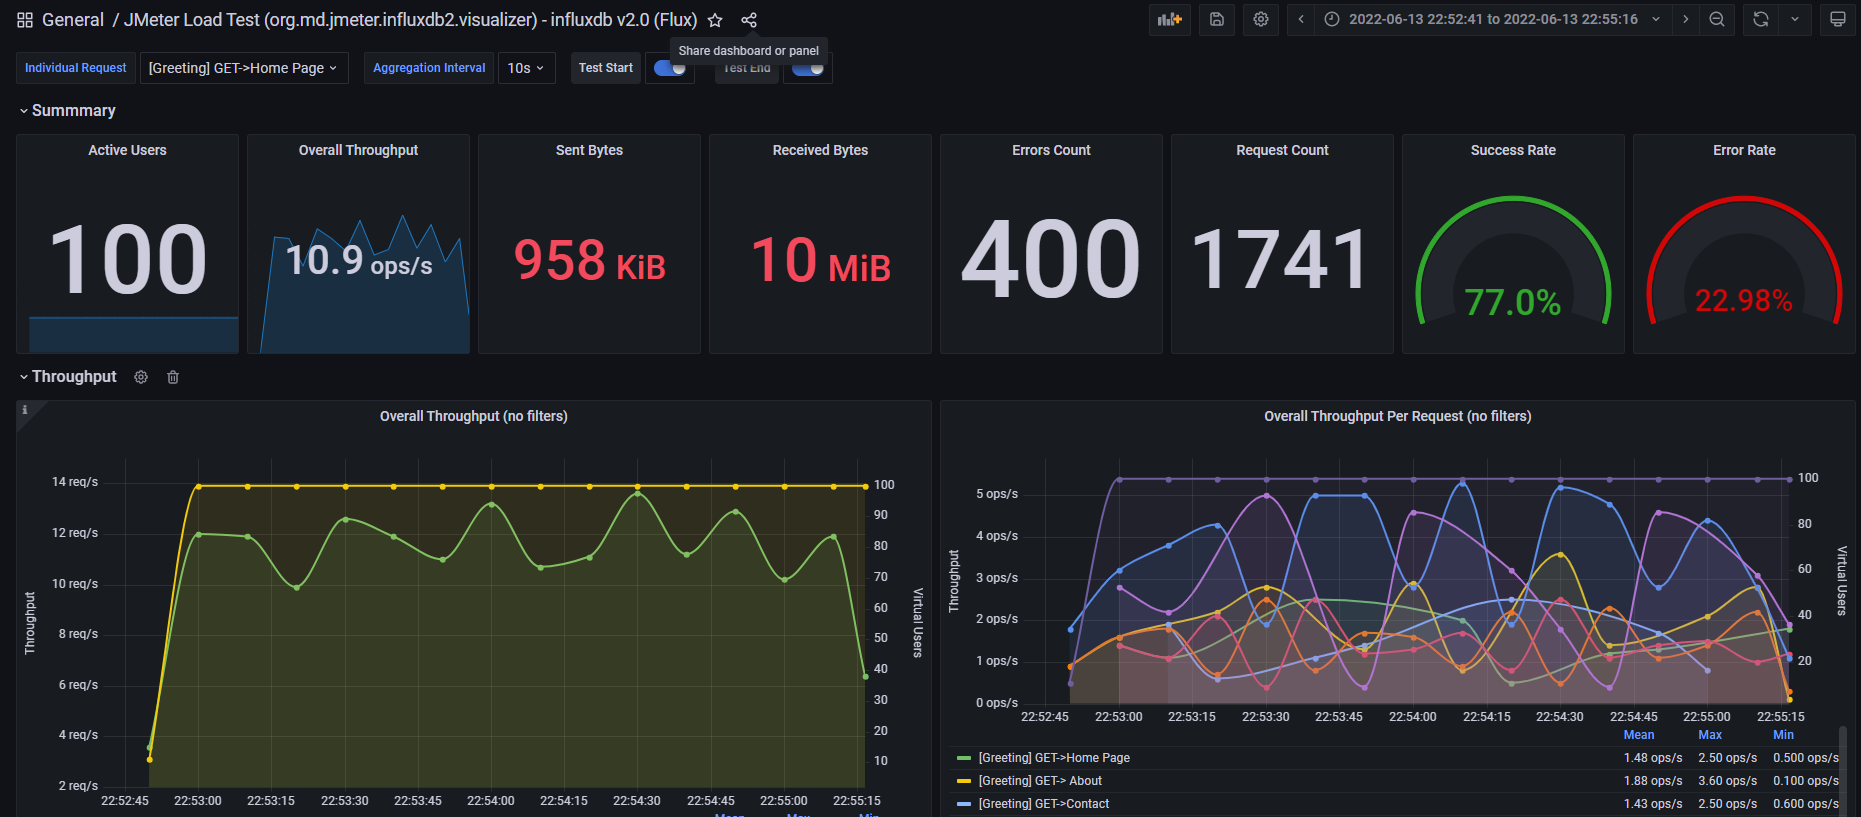Screen dimensions: 1861x817
Task: Collapse the Summmary row
Action: coord(67,110)
